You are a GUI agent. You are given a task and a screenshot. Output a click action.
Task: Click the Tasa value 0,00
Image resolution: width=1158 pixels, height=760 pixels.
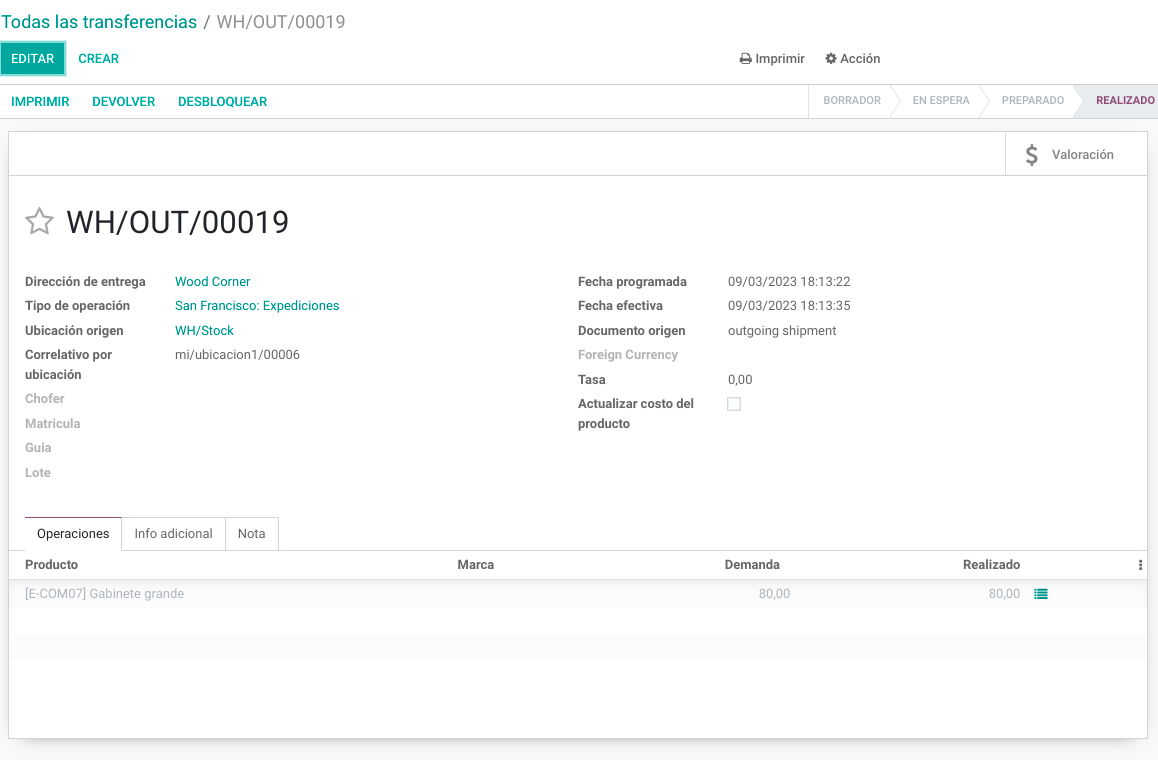click(740, 380)
